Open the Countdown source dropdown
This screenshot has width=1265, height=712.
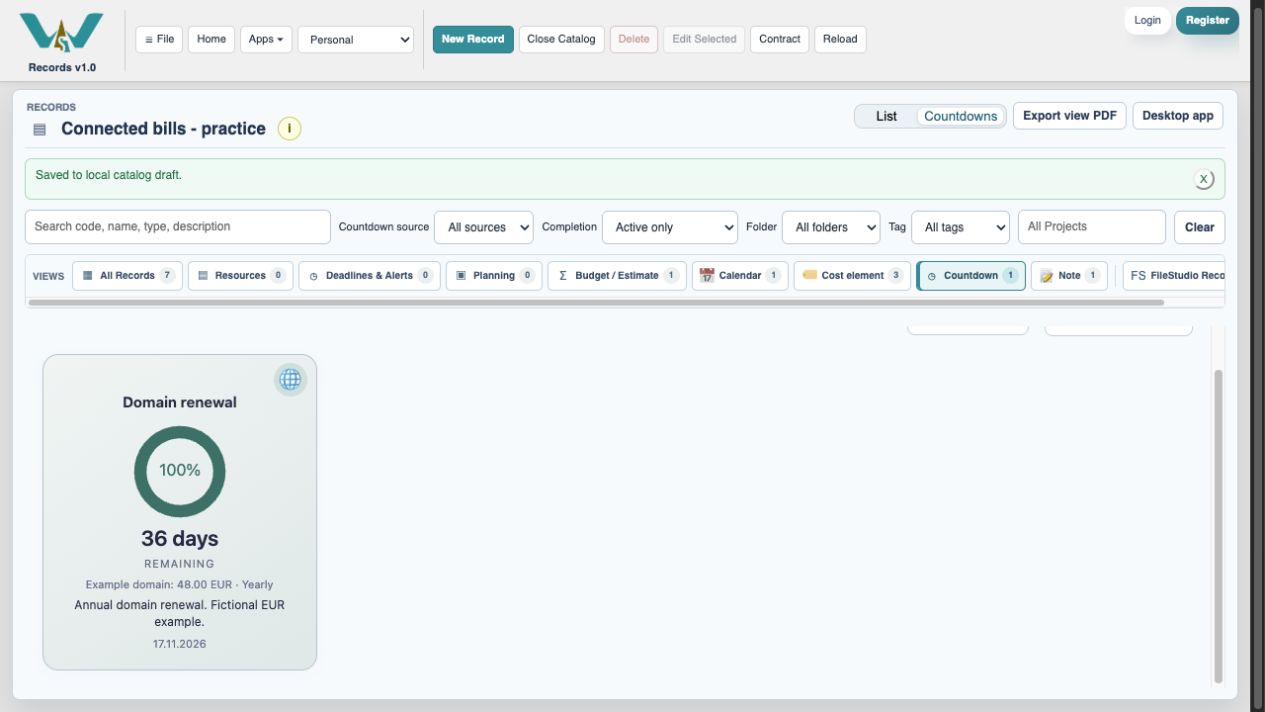coord(484,227)
